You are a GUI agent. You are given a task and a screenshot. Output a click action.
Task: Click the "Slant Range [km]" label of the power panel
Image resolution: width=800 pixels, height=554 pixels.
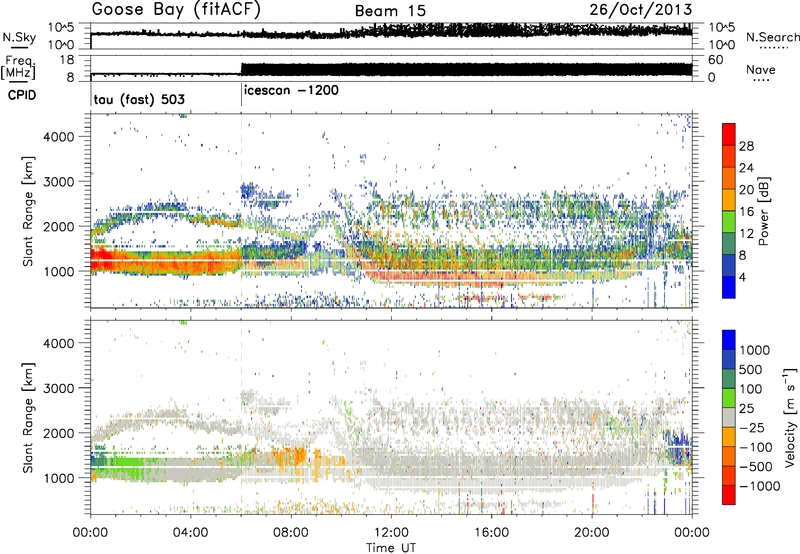coord(28,211)
